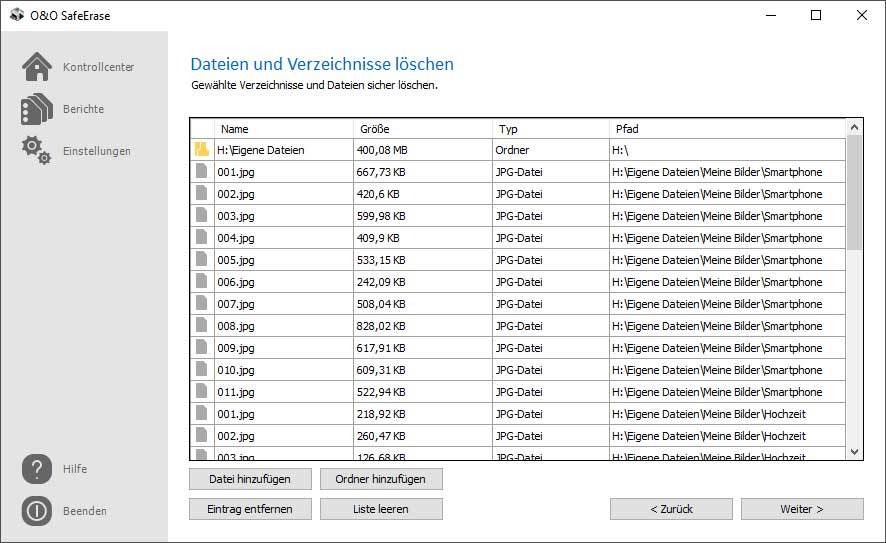Choose Beenden in the sidebar
Image resolution: width=886 pixels, height=543 pixels.
85,511
